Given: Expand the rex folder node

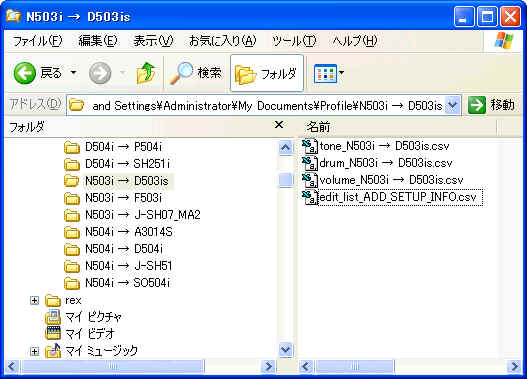Looking at the screenshot, I should point(34,300).
